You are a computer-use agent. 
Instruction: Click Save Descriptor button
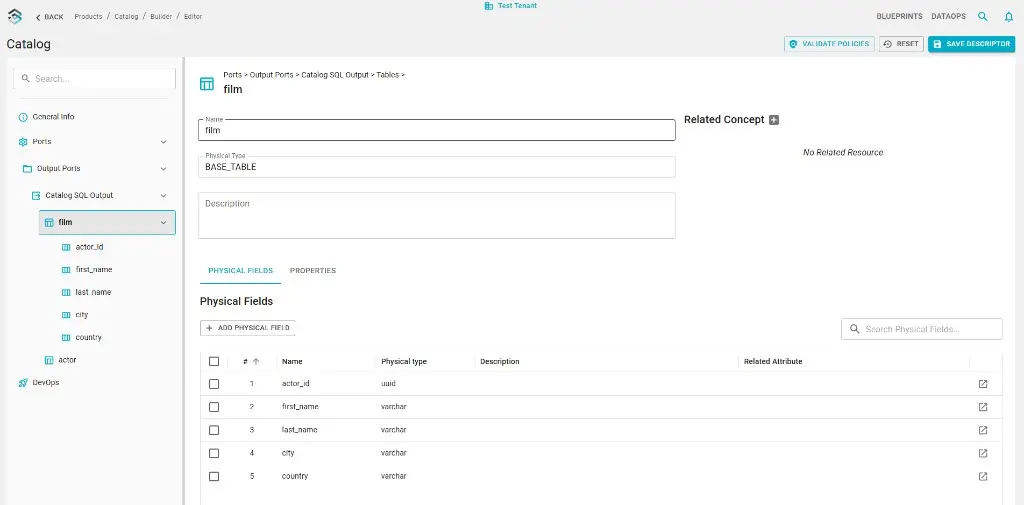[x=972, y=44]
